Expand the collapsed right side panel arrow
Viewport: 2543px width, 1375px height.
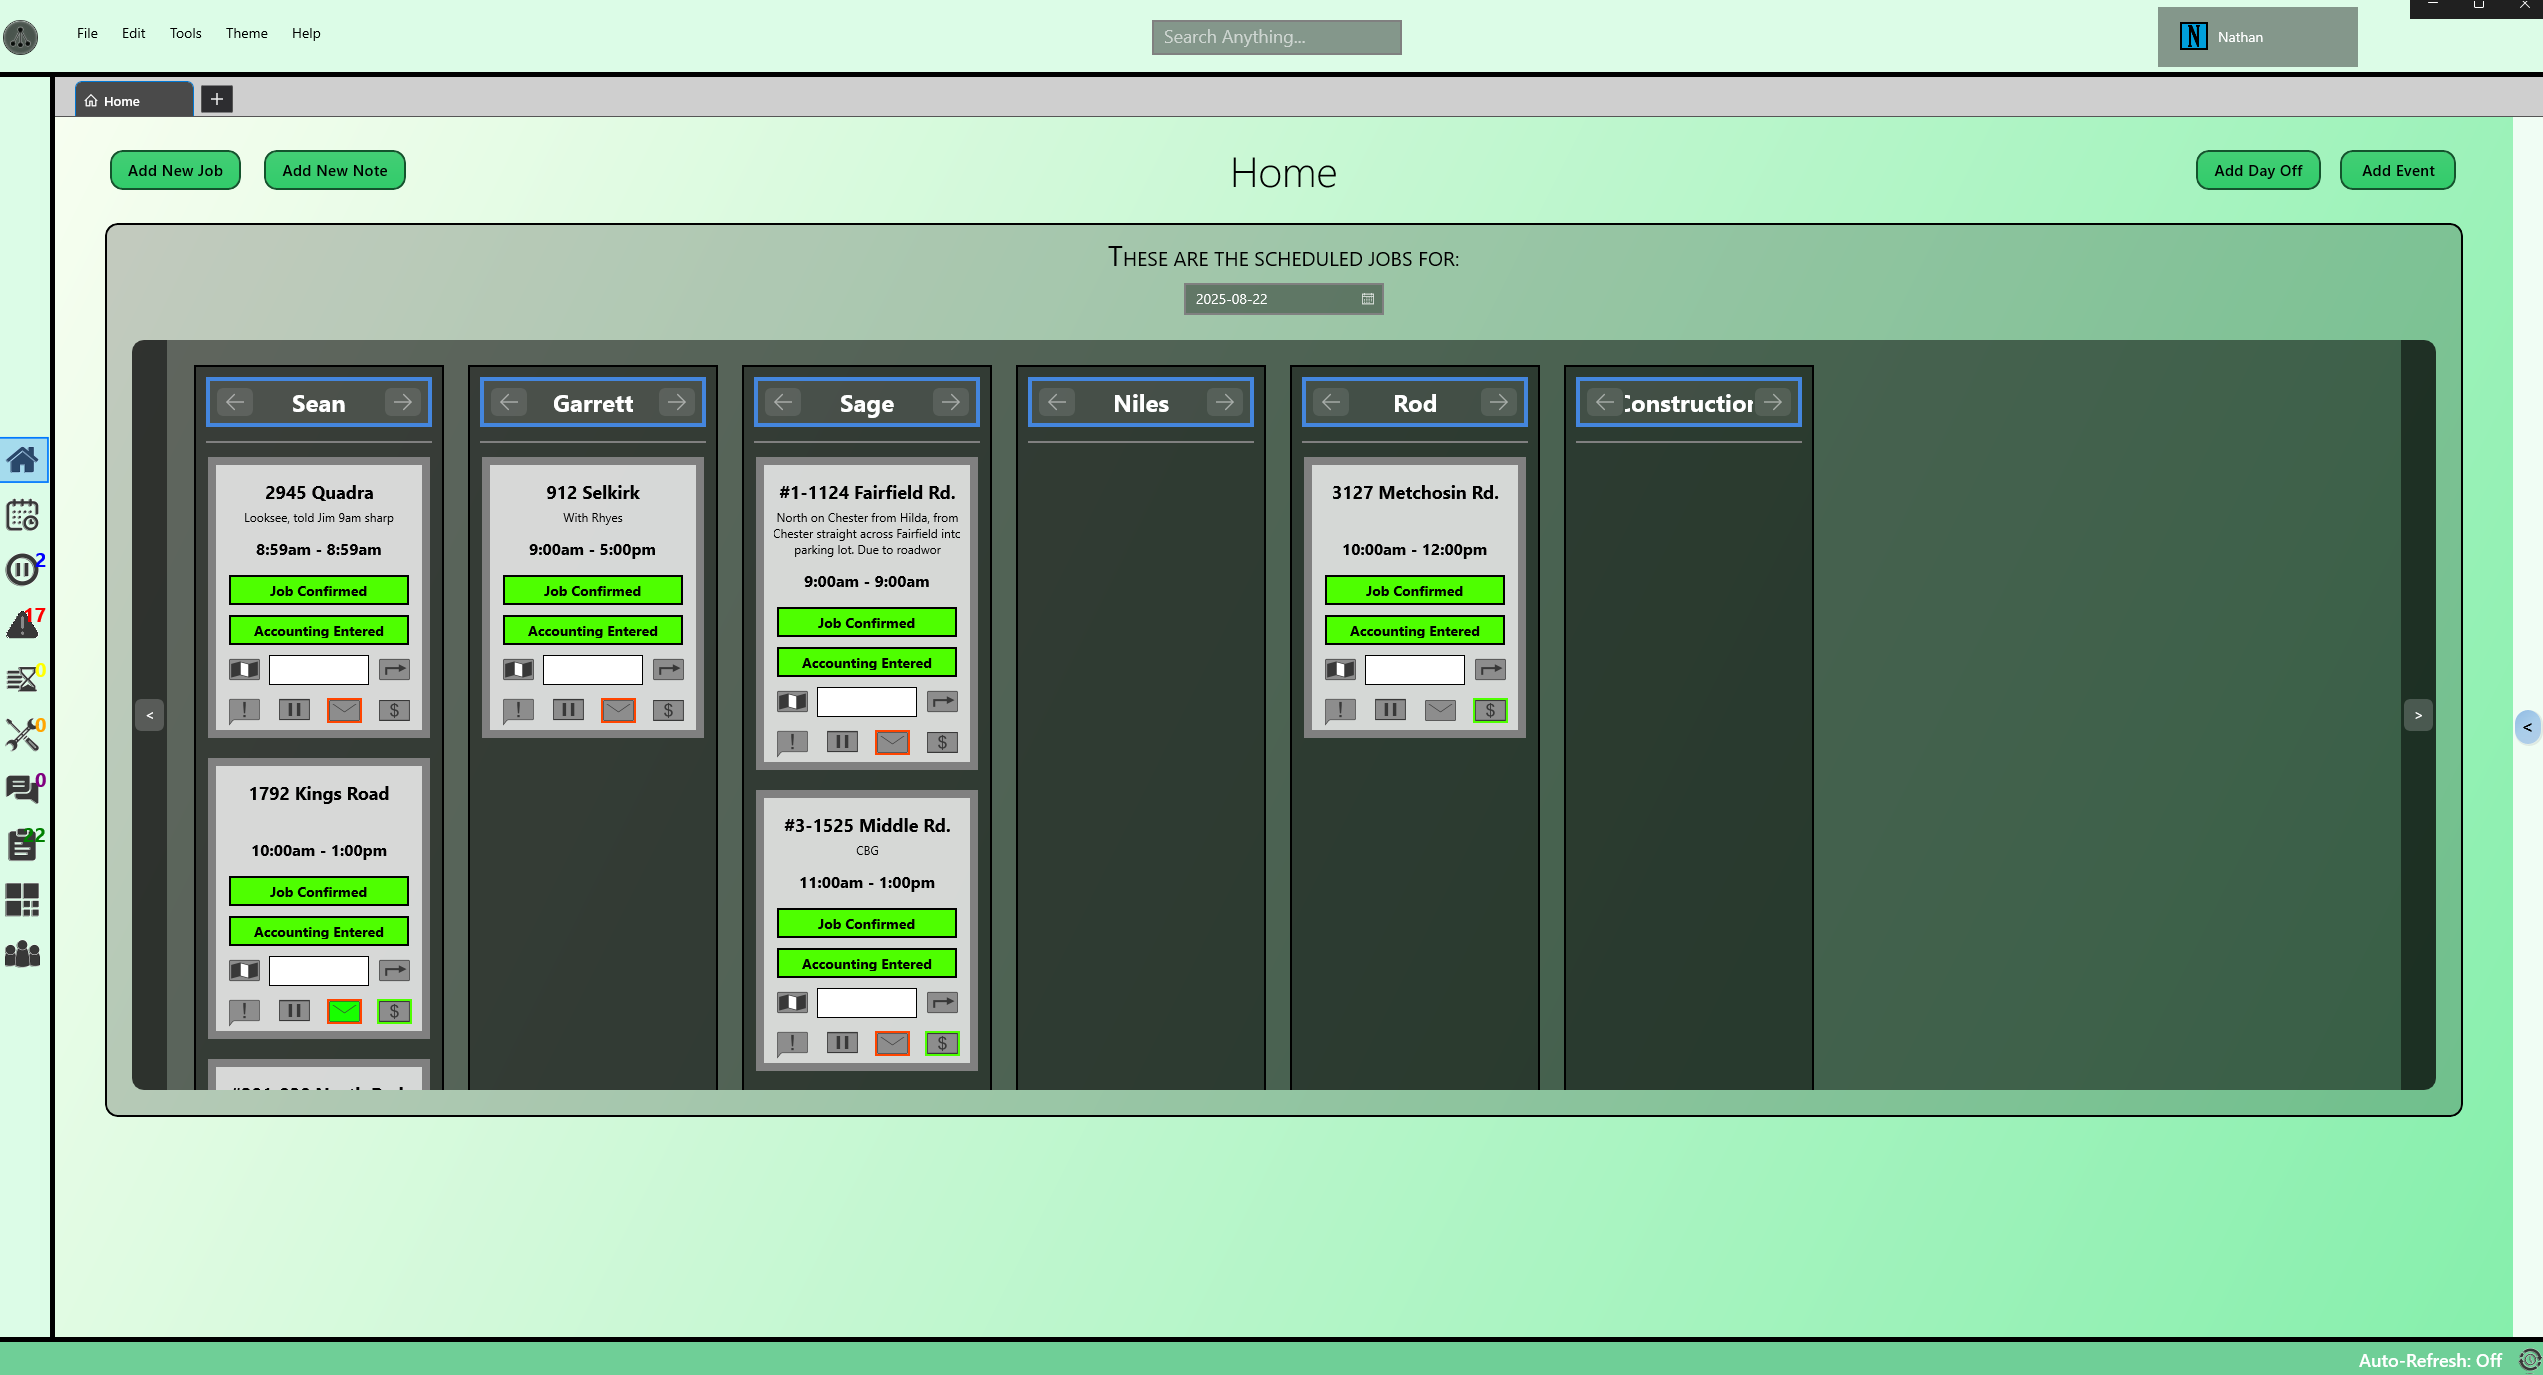click(2527, 727)
